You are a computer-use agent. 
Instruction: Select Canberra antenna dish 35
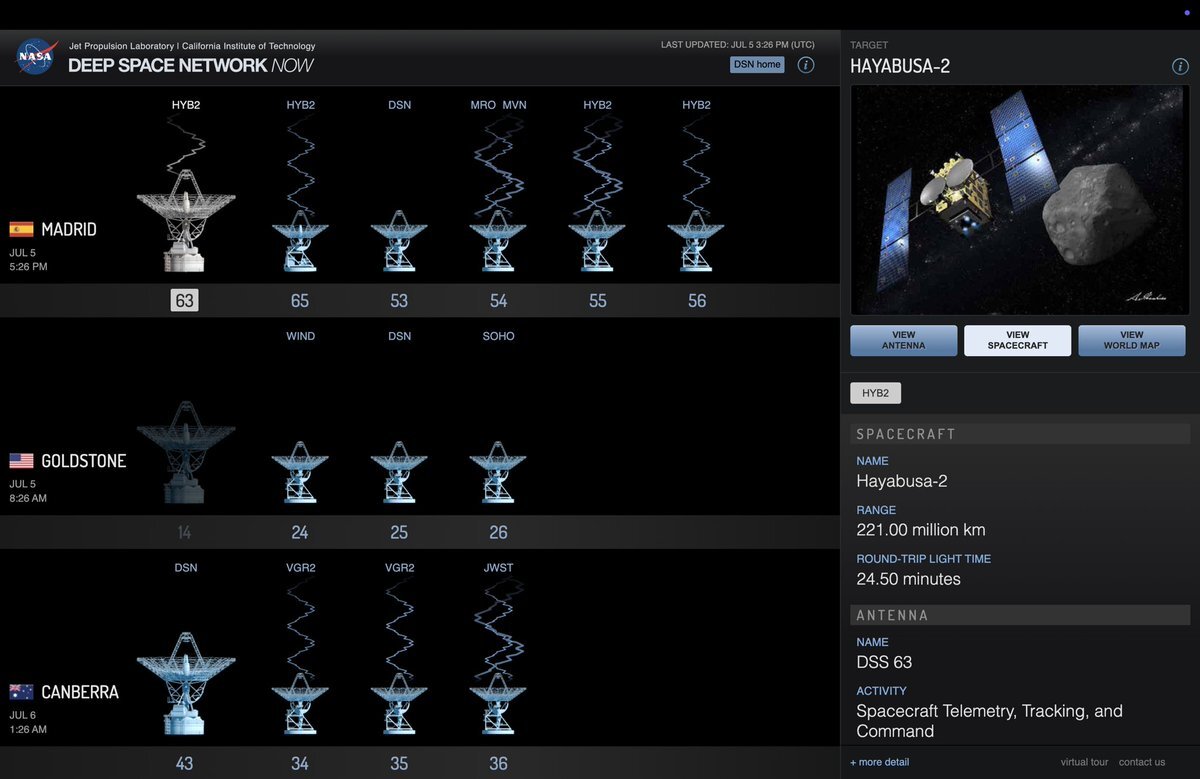[x=399, y=705]
